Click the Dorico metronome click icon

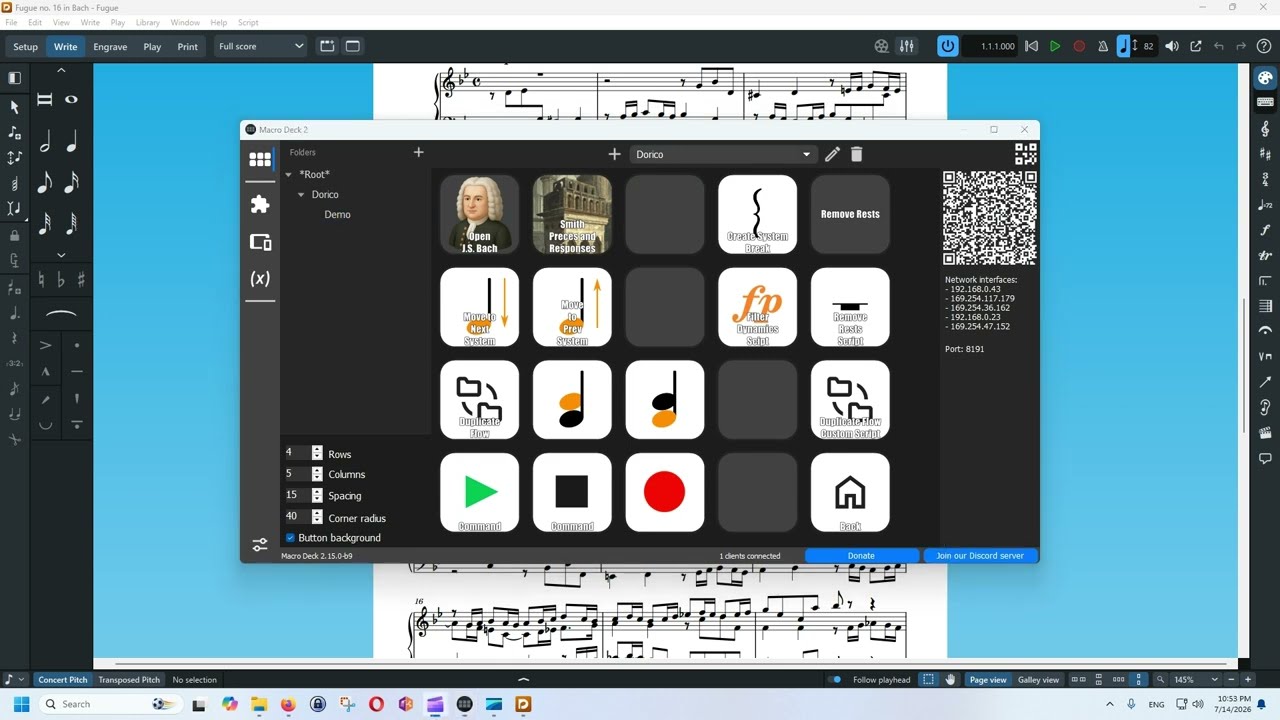click(x=1103, y=46)
